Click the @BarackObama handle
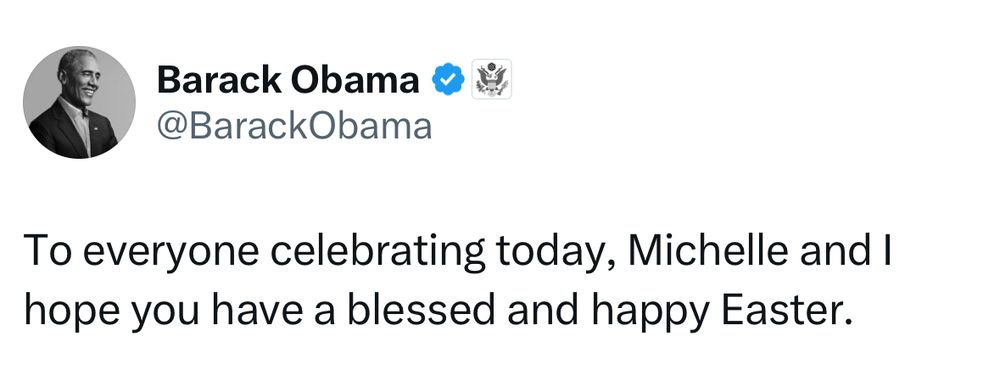Viewport: 1000px width, 377px height. (x=294, y=126)
